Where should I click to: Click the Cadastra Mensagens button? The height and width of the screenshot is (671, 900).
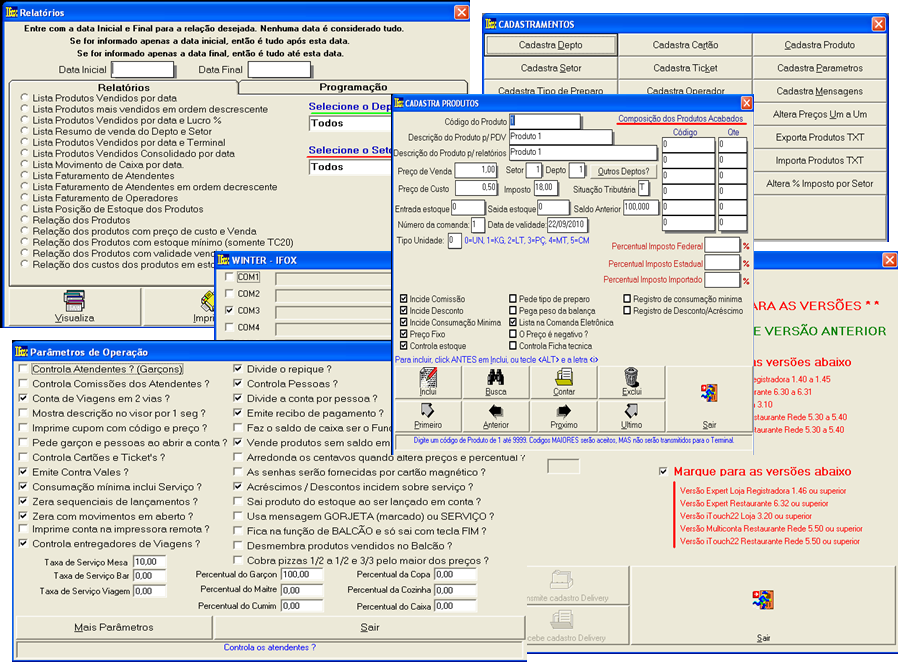(819, 91)
